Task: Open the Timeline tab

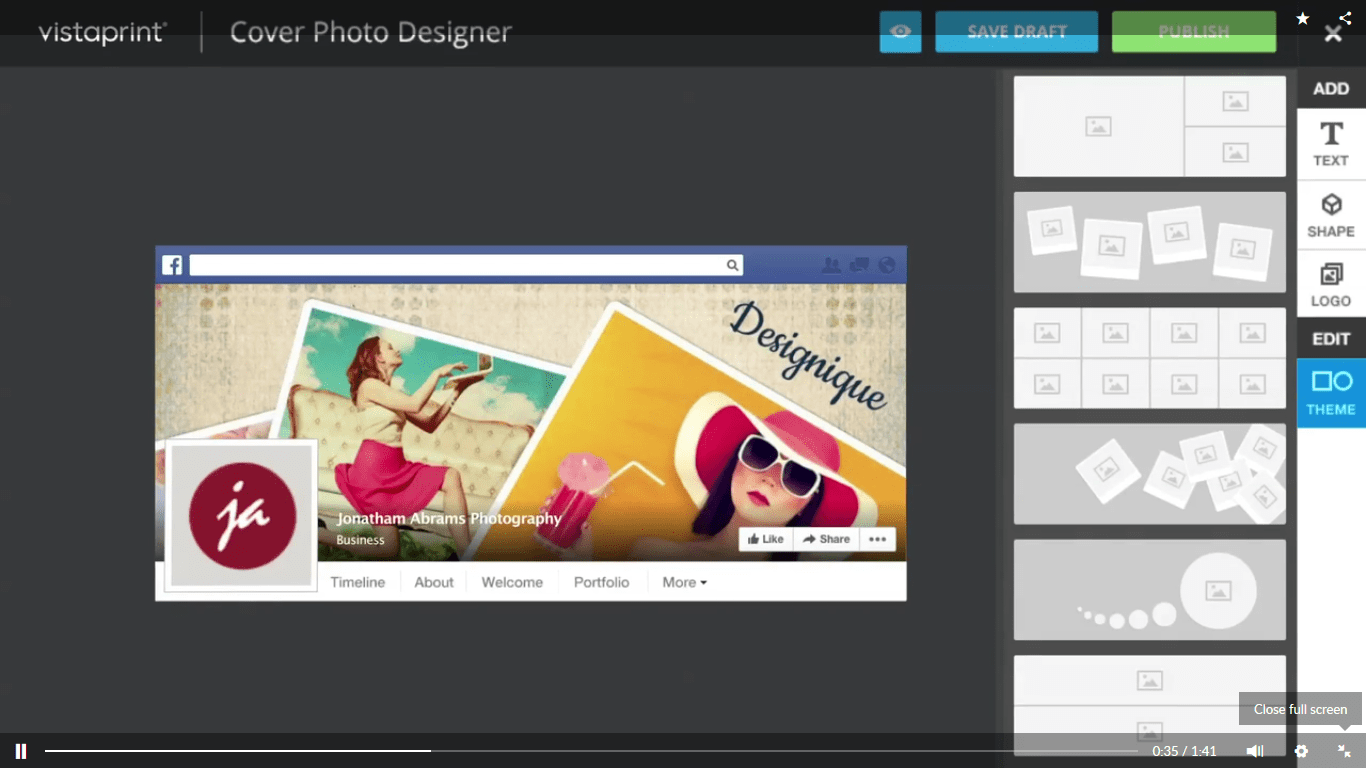Action: coord(357,582)
